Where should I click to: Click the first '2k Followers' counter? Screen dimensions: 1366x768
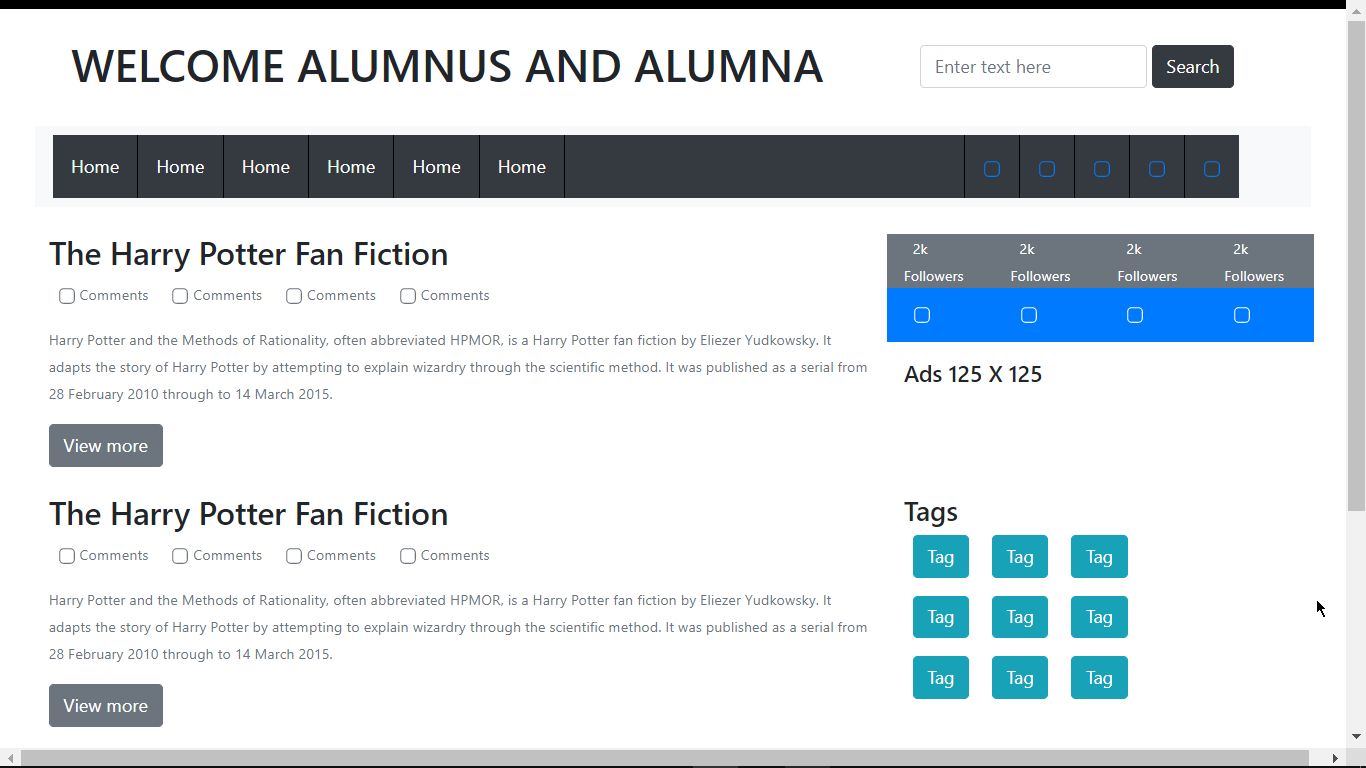pos(934,262)
